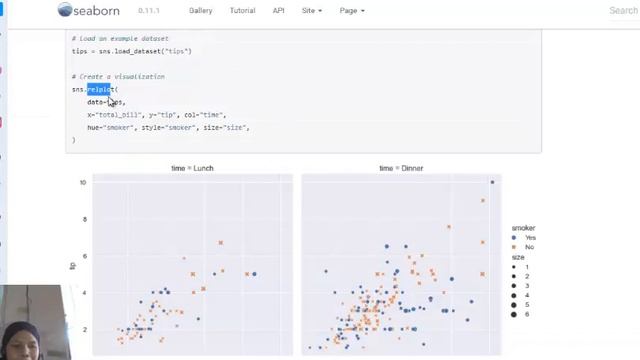Expand the Site dropdown menu

pos(311,11)
